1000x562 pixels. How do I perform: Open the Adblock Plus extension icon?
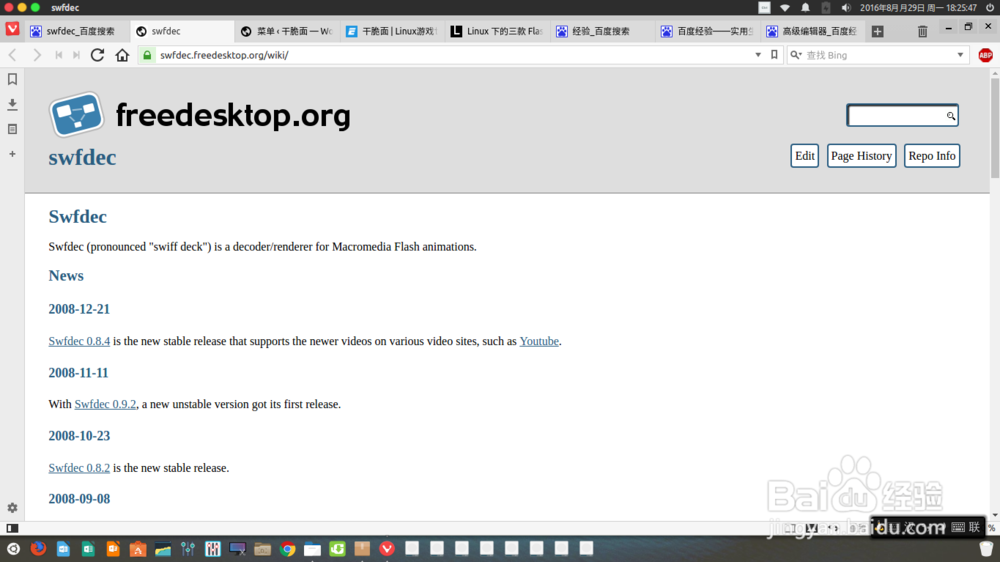pos(985,55)
